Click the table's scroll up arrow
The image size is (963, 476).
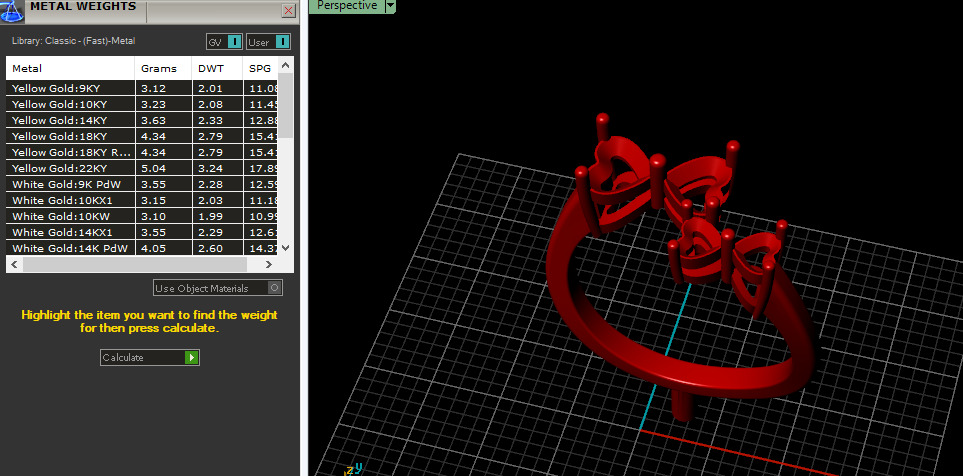click(x=286, y=65)
